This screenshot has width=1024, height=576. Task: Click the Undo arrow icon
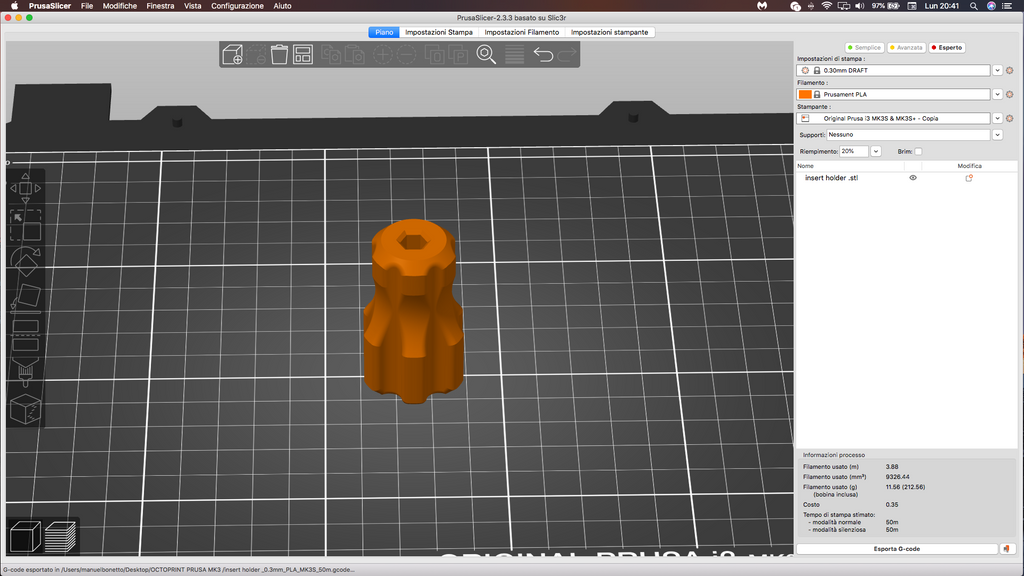click(543, 54)
